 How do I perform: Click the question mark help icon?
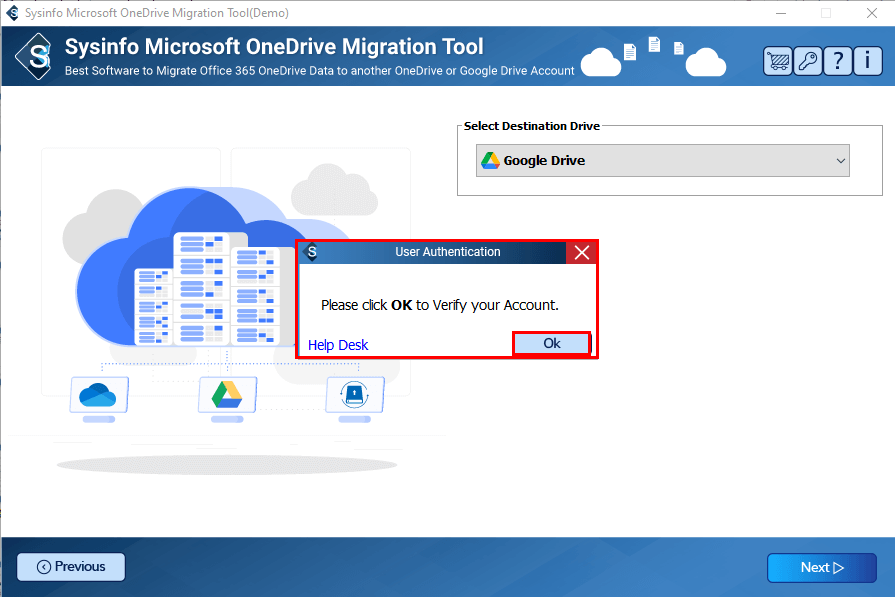[x=837, y=60]
